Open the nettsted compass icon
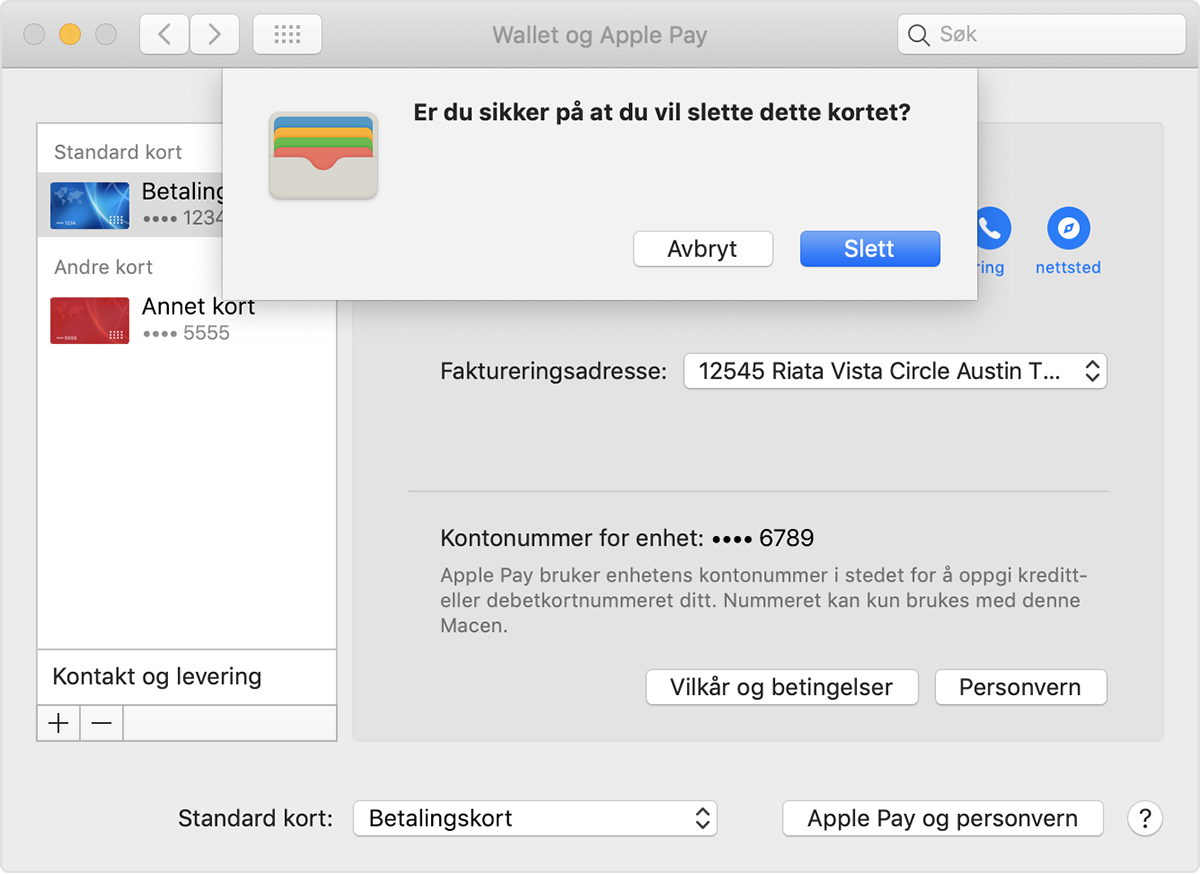The image size is (1200, 874). [1068, 229]
